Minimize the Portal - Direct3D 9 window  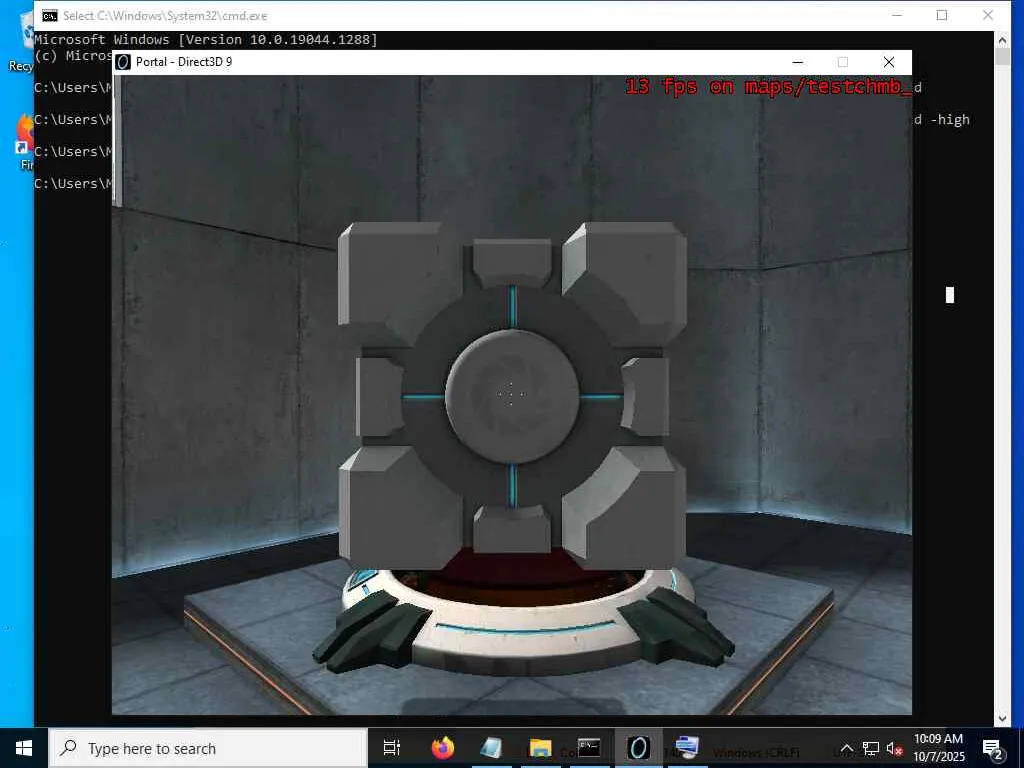tap(797, 62)
